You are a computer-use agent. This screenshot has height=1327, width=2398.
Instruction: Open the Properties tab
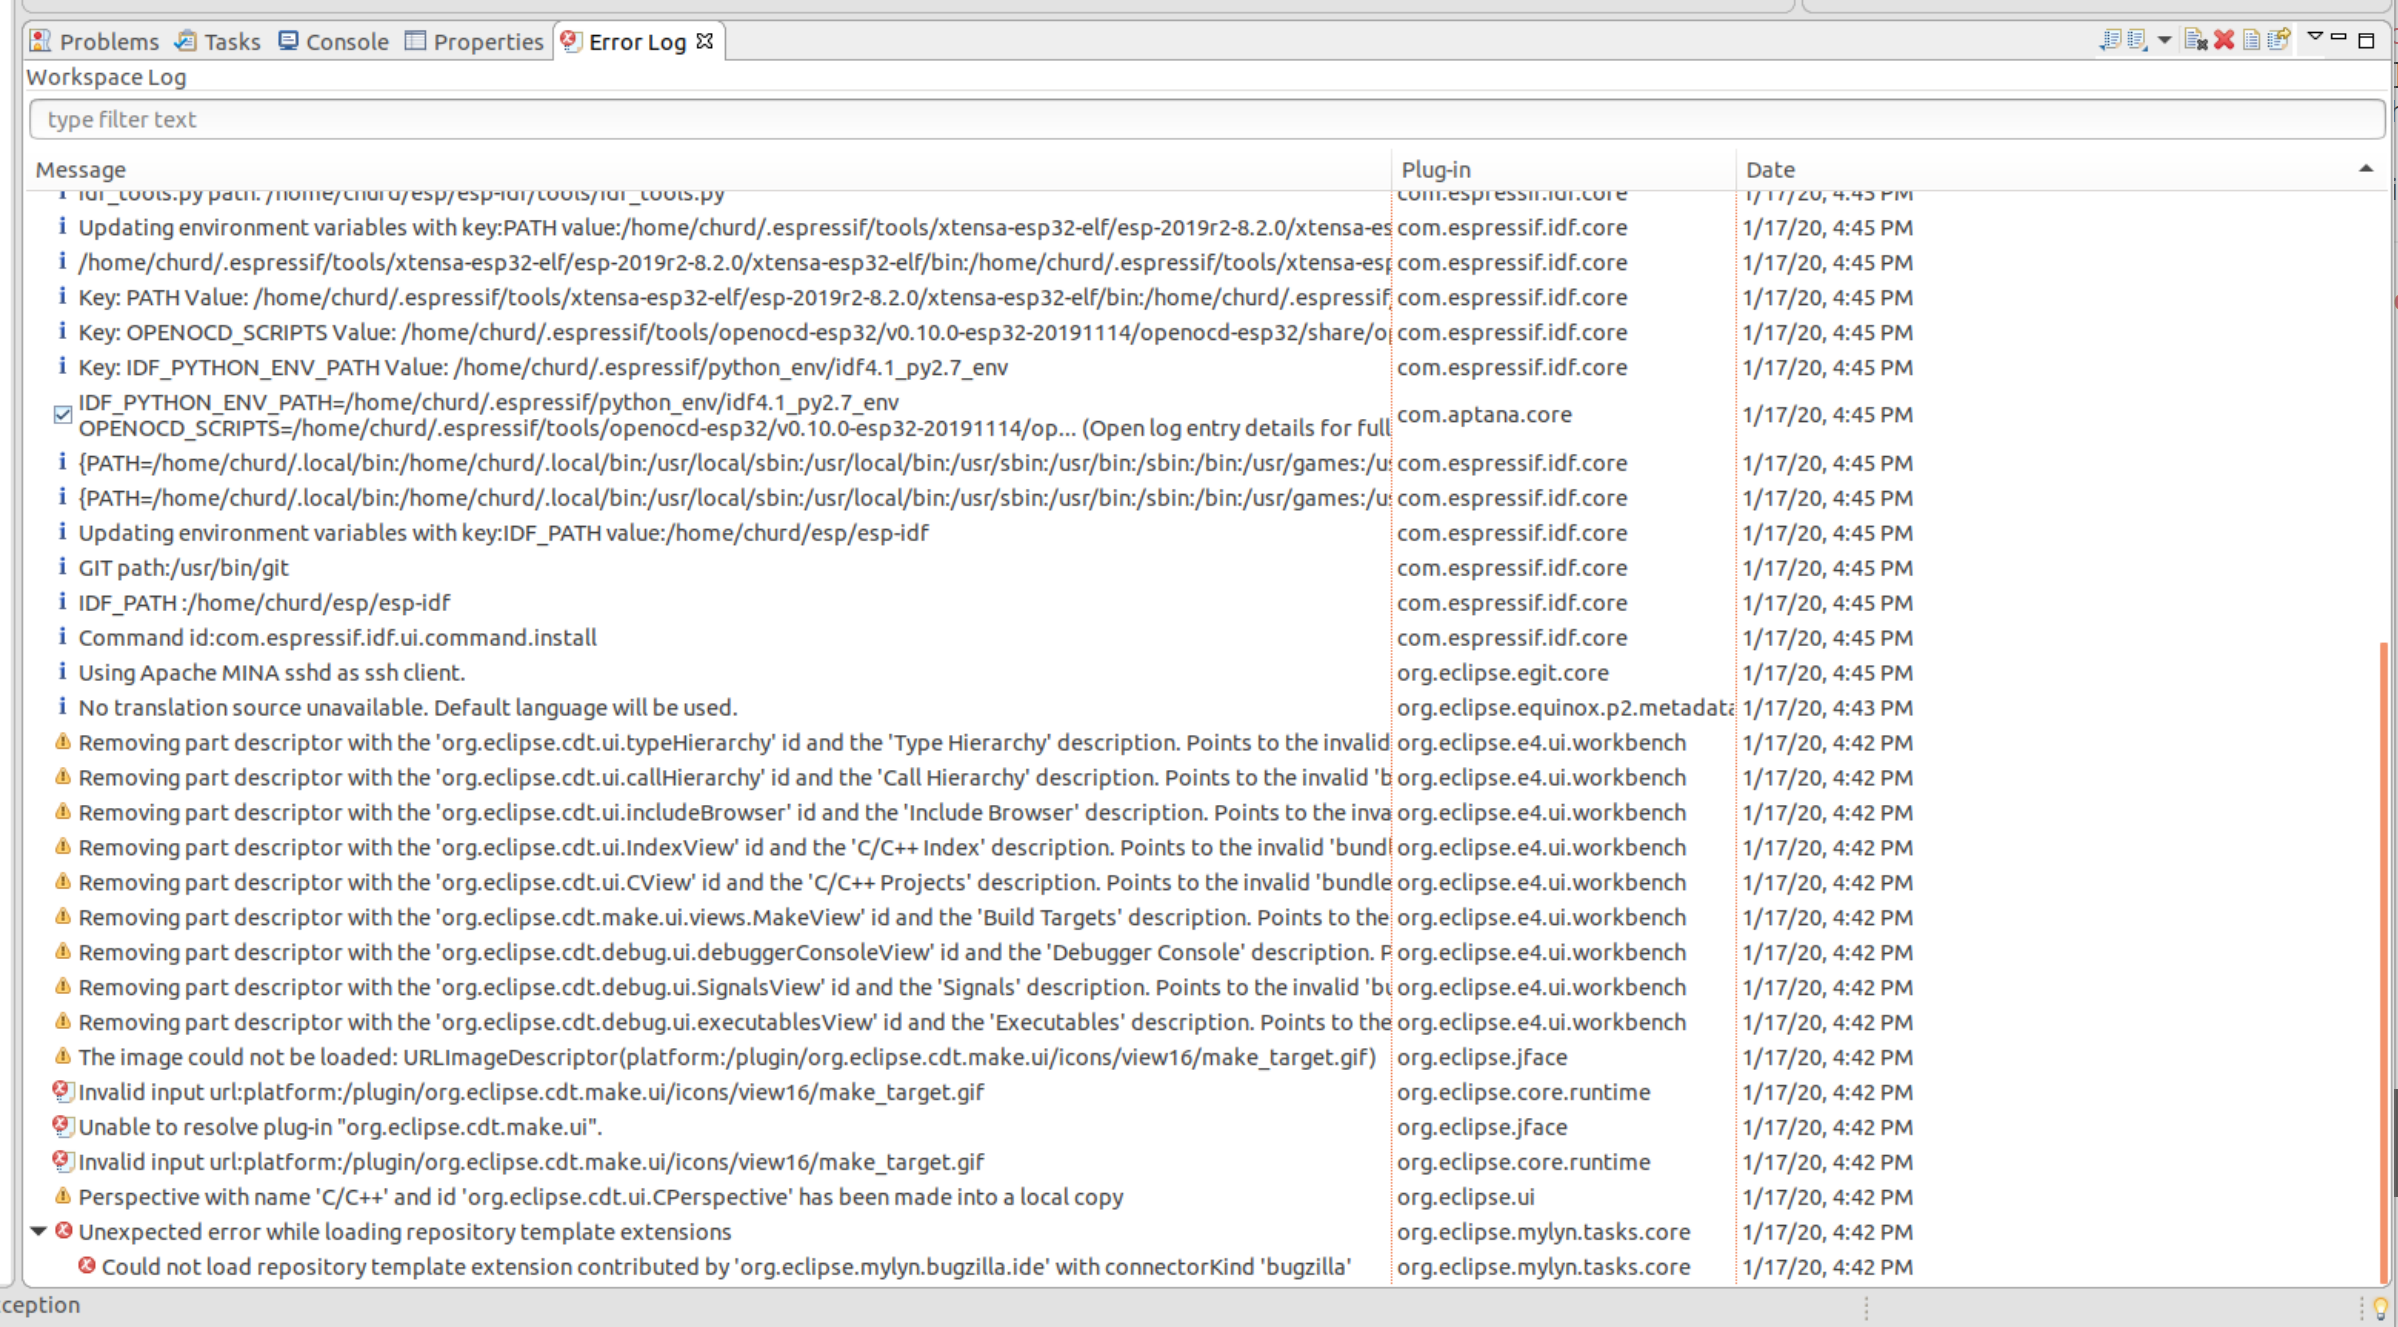point(474,41)
